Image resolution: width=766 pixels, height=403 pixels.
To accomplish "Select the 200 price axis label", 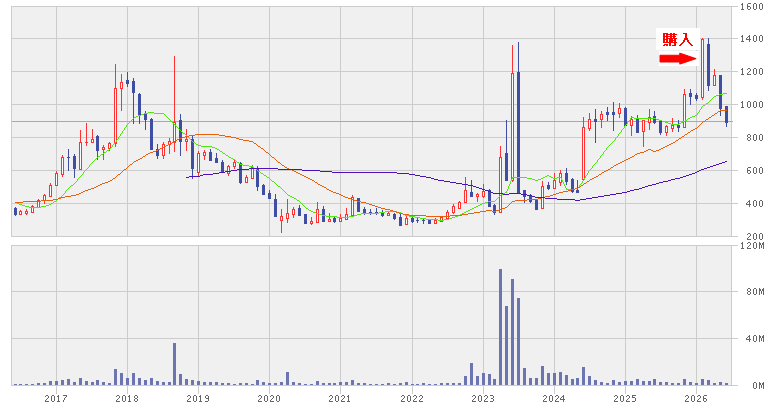I will click(x=755, y=236).
